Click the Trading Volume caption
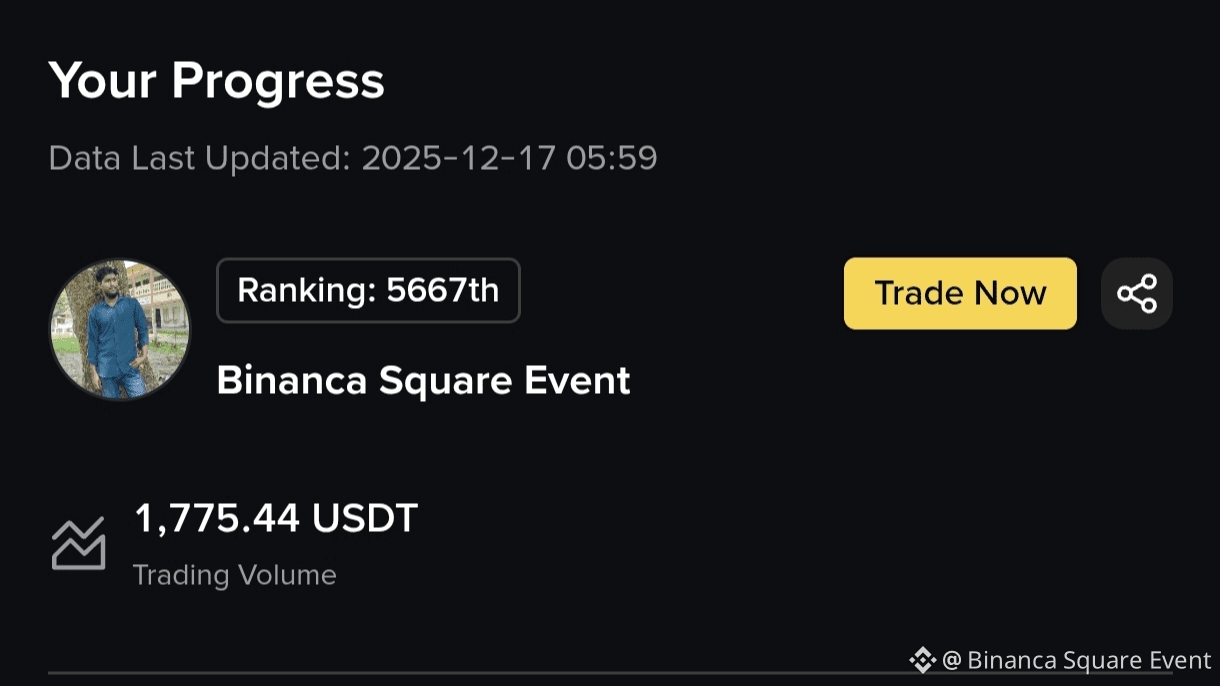 pos(234,575)
